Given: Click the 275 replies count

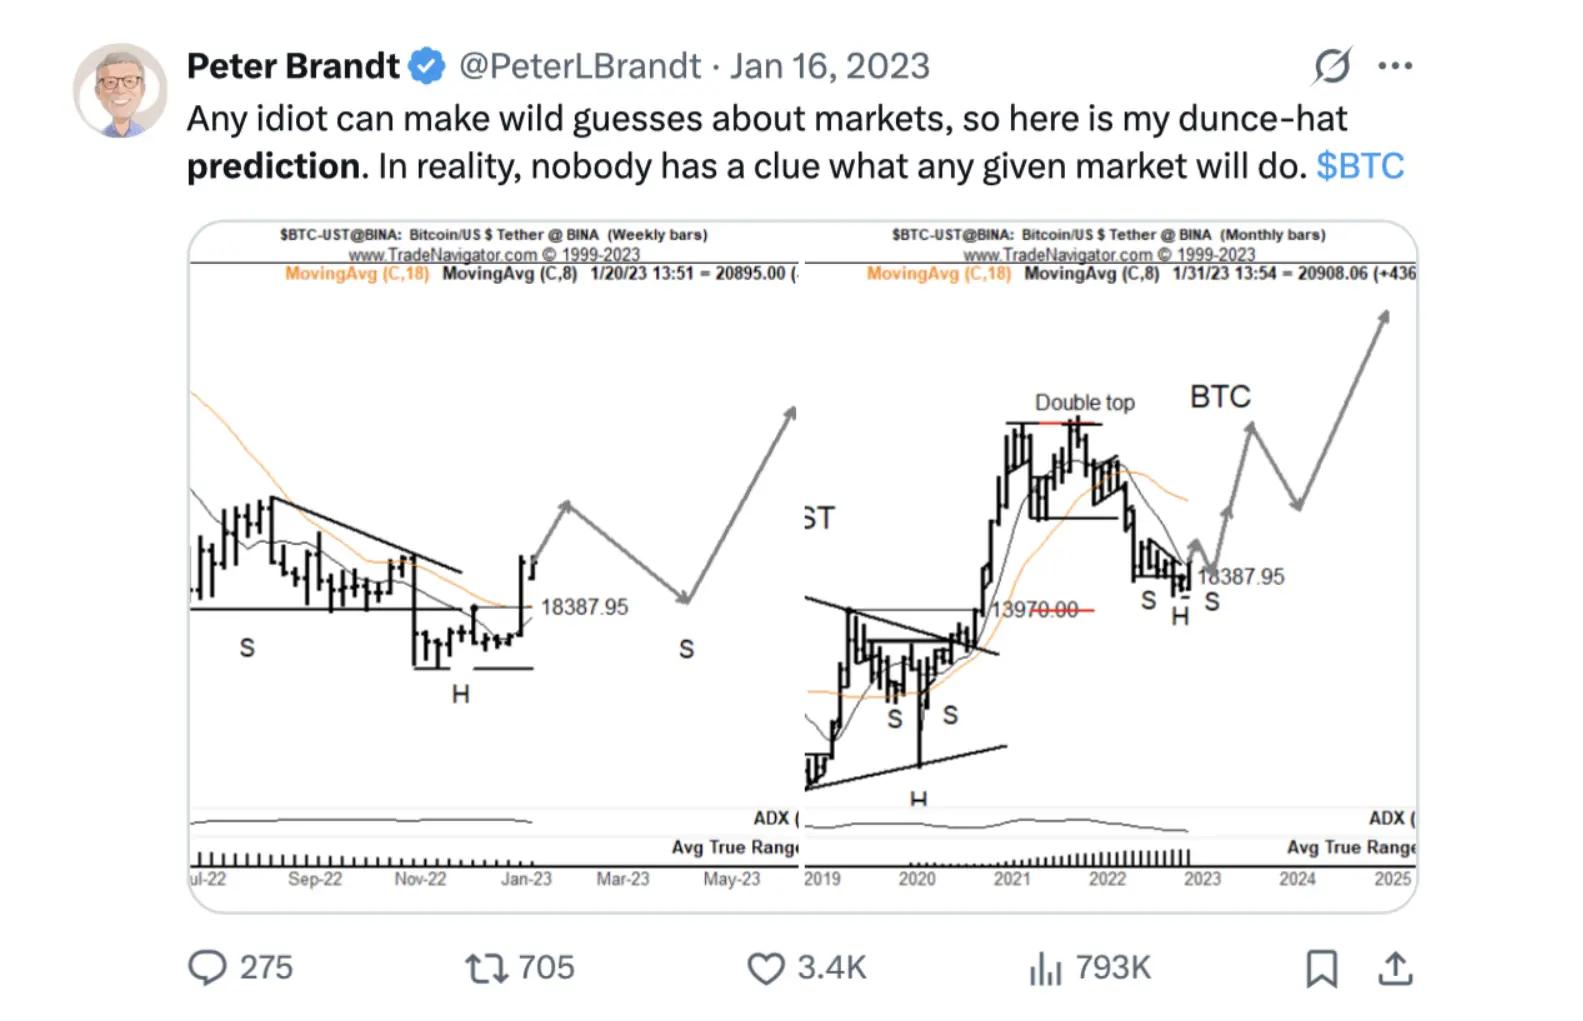Looking at the screenshot, I should click(x=266, y=967).
